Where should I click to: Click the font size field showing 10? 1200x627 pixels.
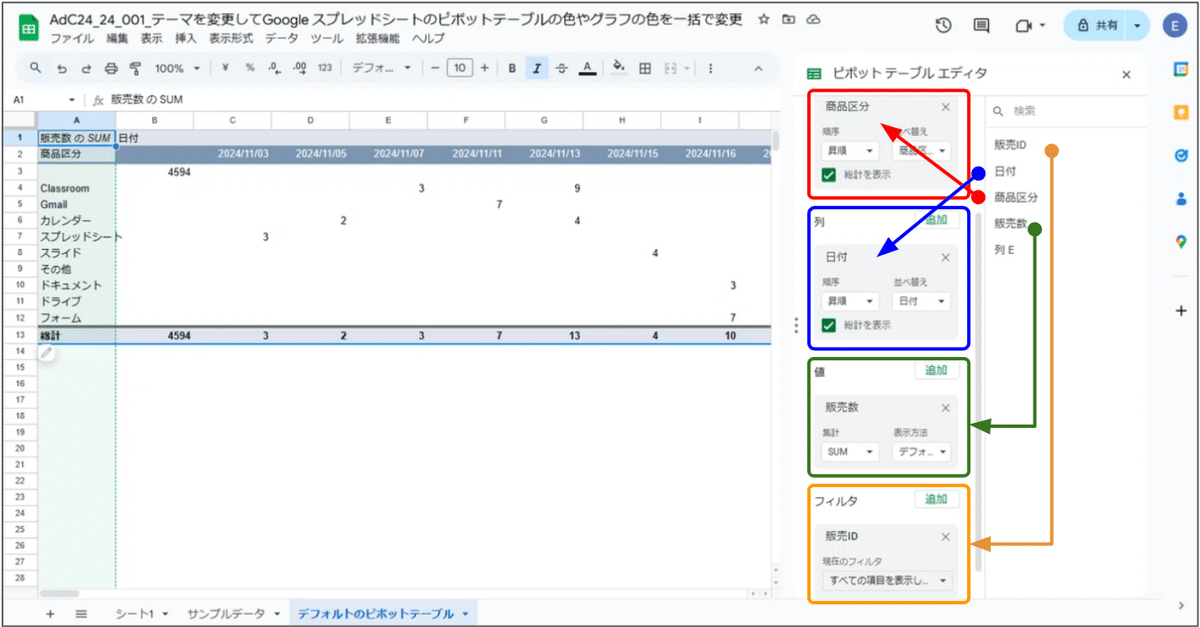coord(459,68)
